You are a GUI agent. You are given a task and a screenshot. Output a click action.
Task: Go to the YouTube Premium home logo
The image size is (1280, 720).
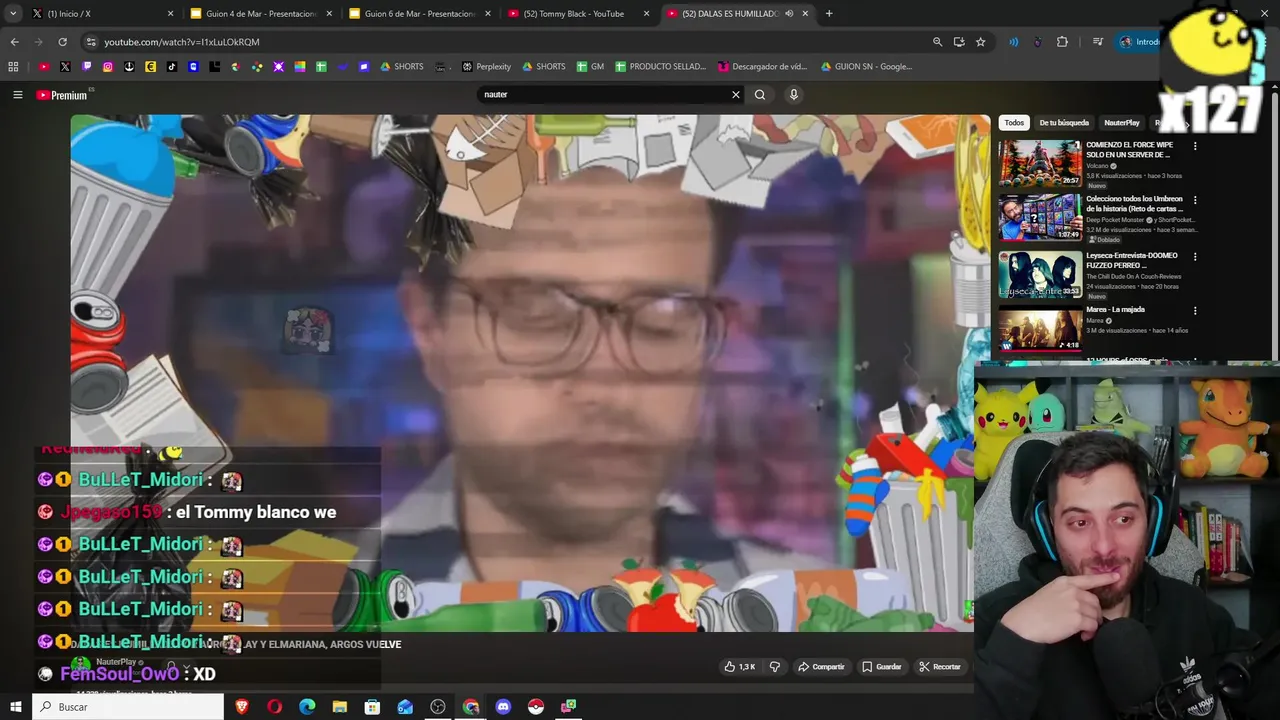click(x=62, y=95)
